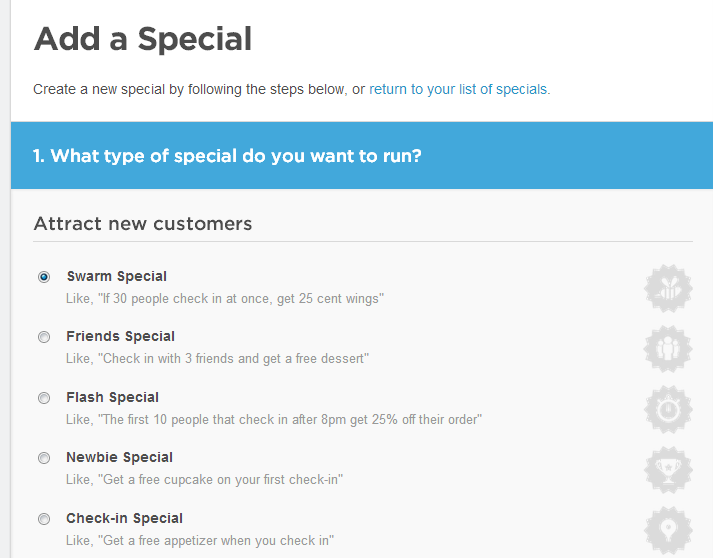Click the 'Attract new customers' section heading
Image resolution: width=713 pixels, height=558 pixels.
[x=143, y=223]
